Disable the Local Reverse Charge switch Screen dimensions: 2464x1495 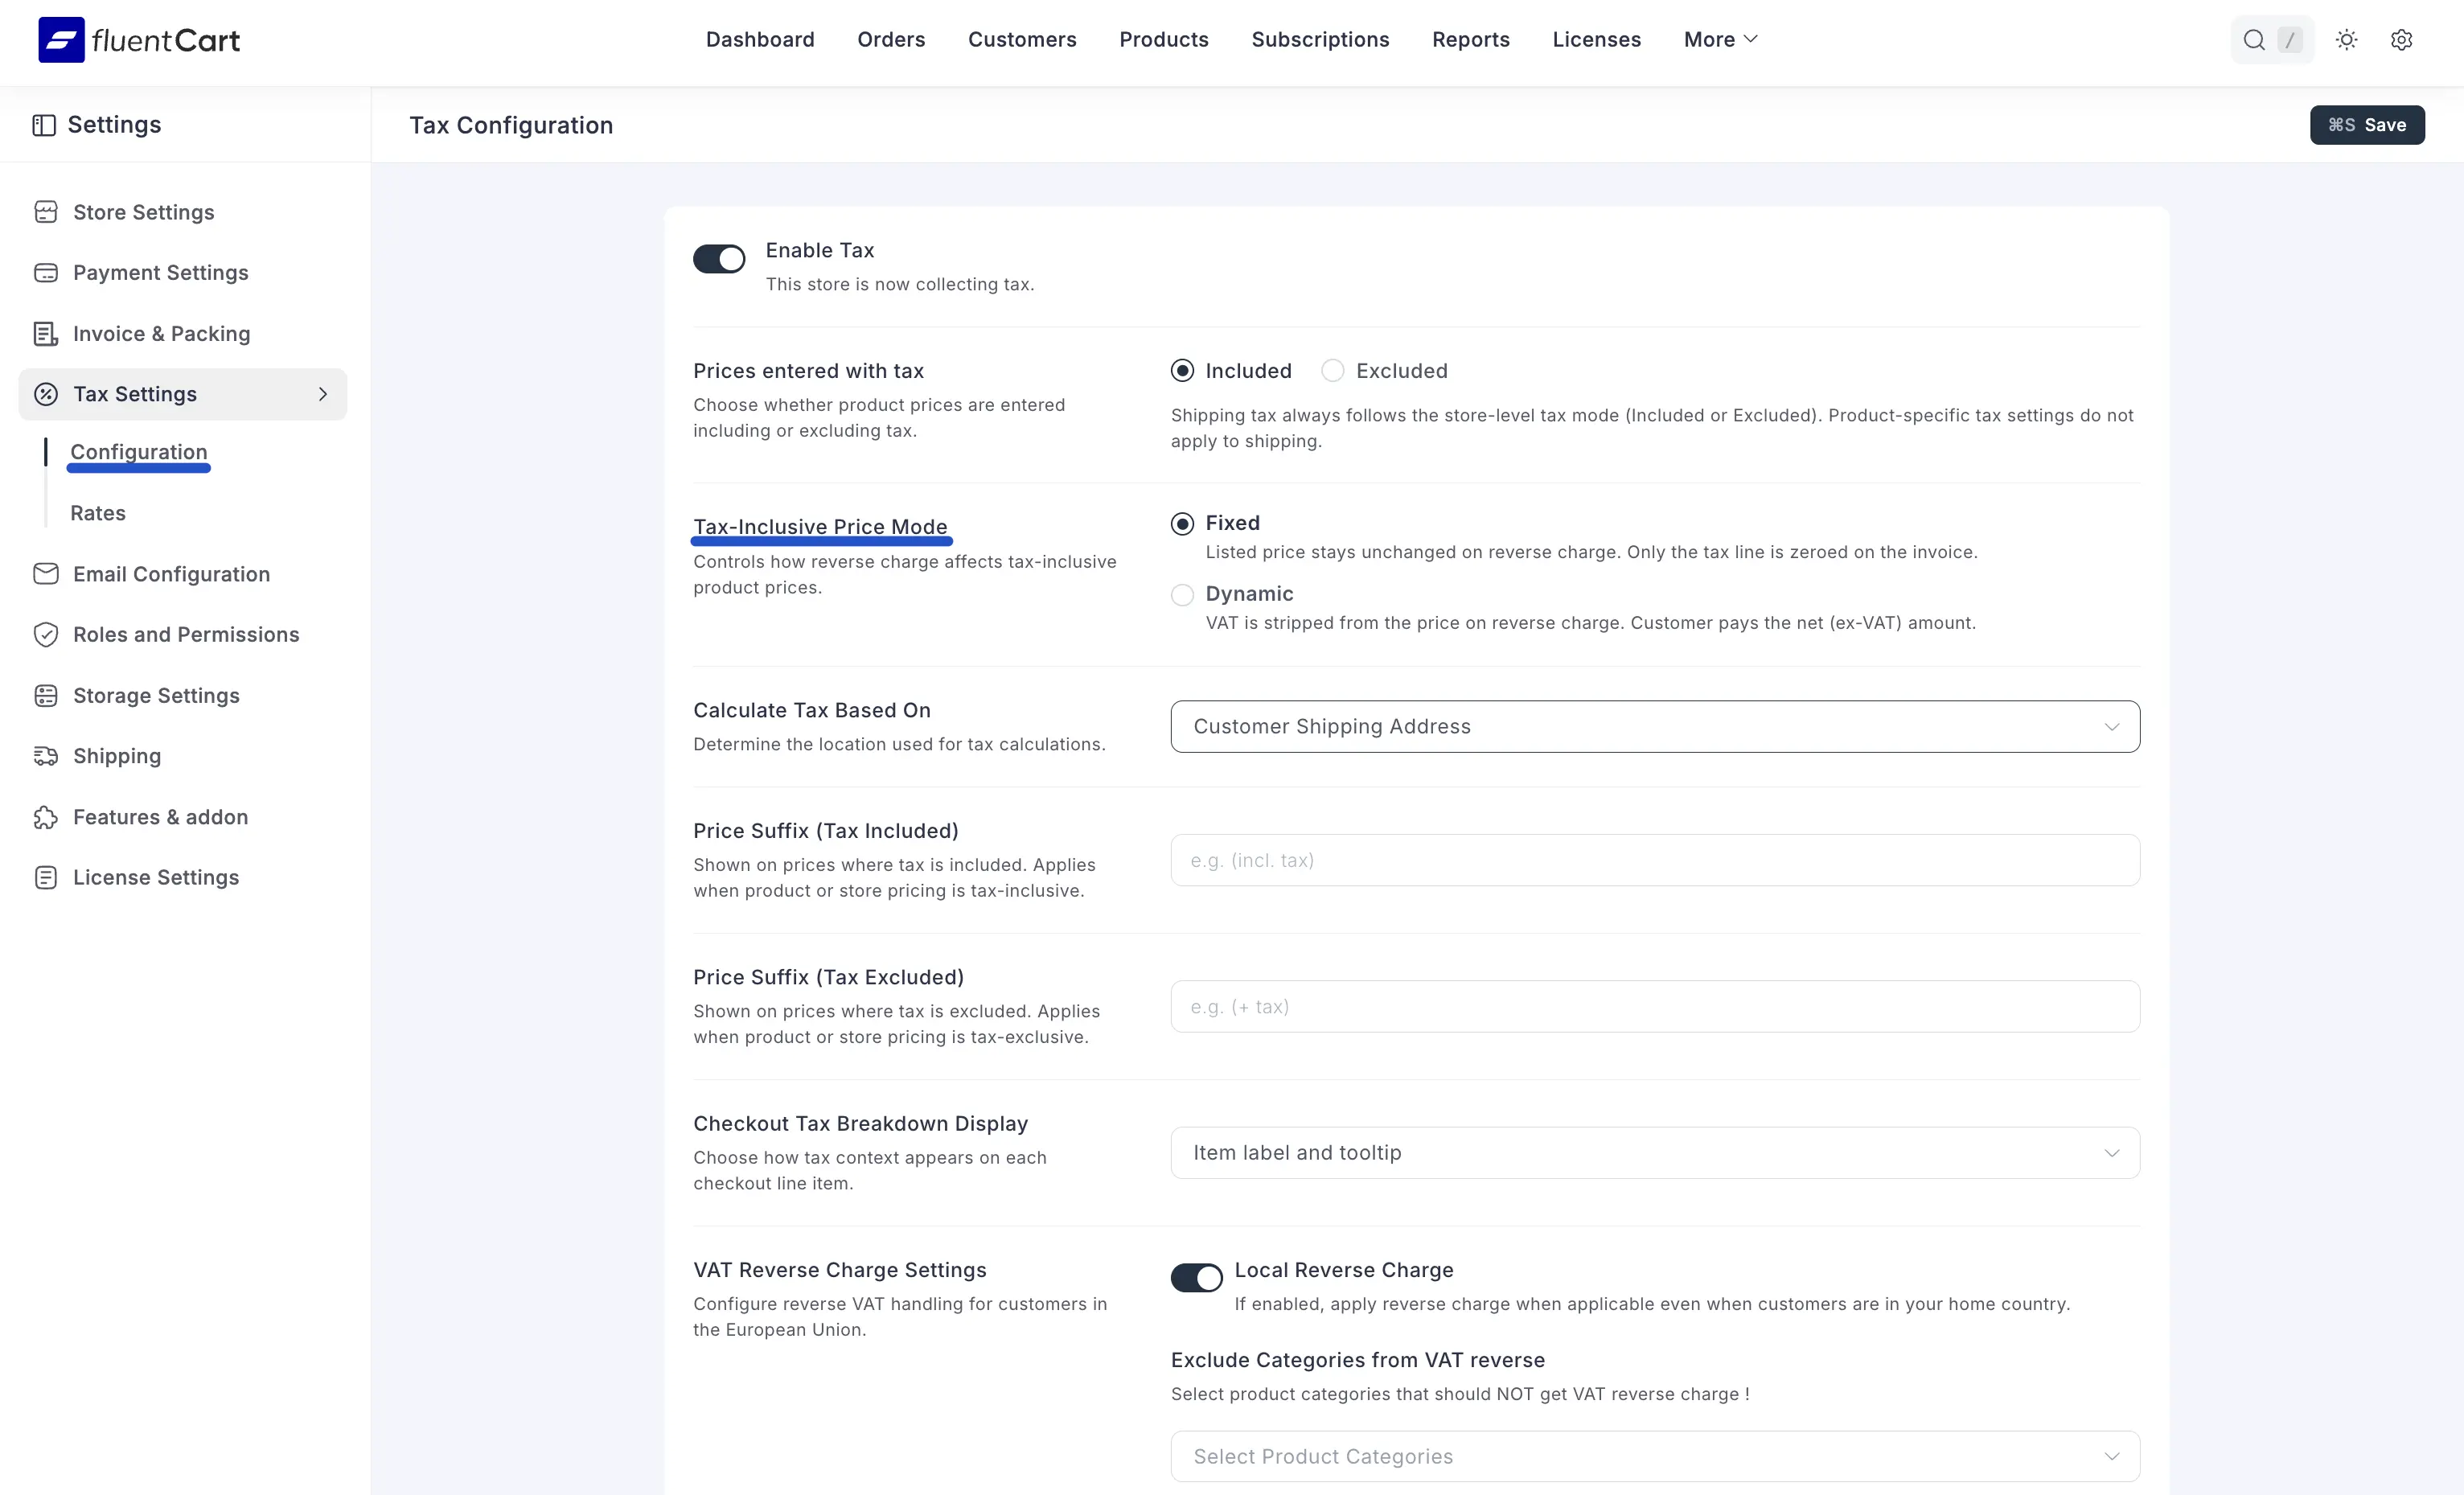tap(1197, 1278)
